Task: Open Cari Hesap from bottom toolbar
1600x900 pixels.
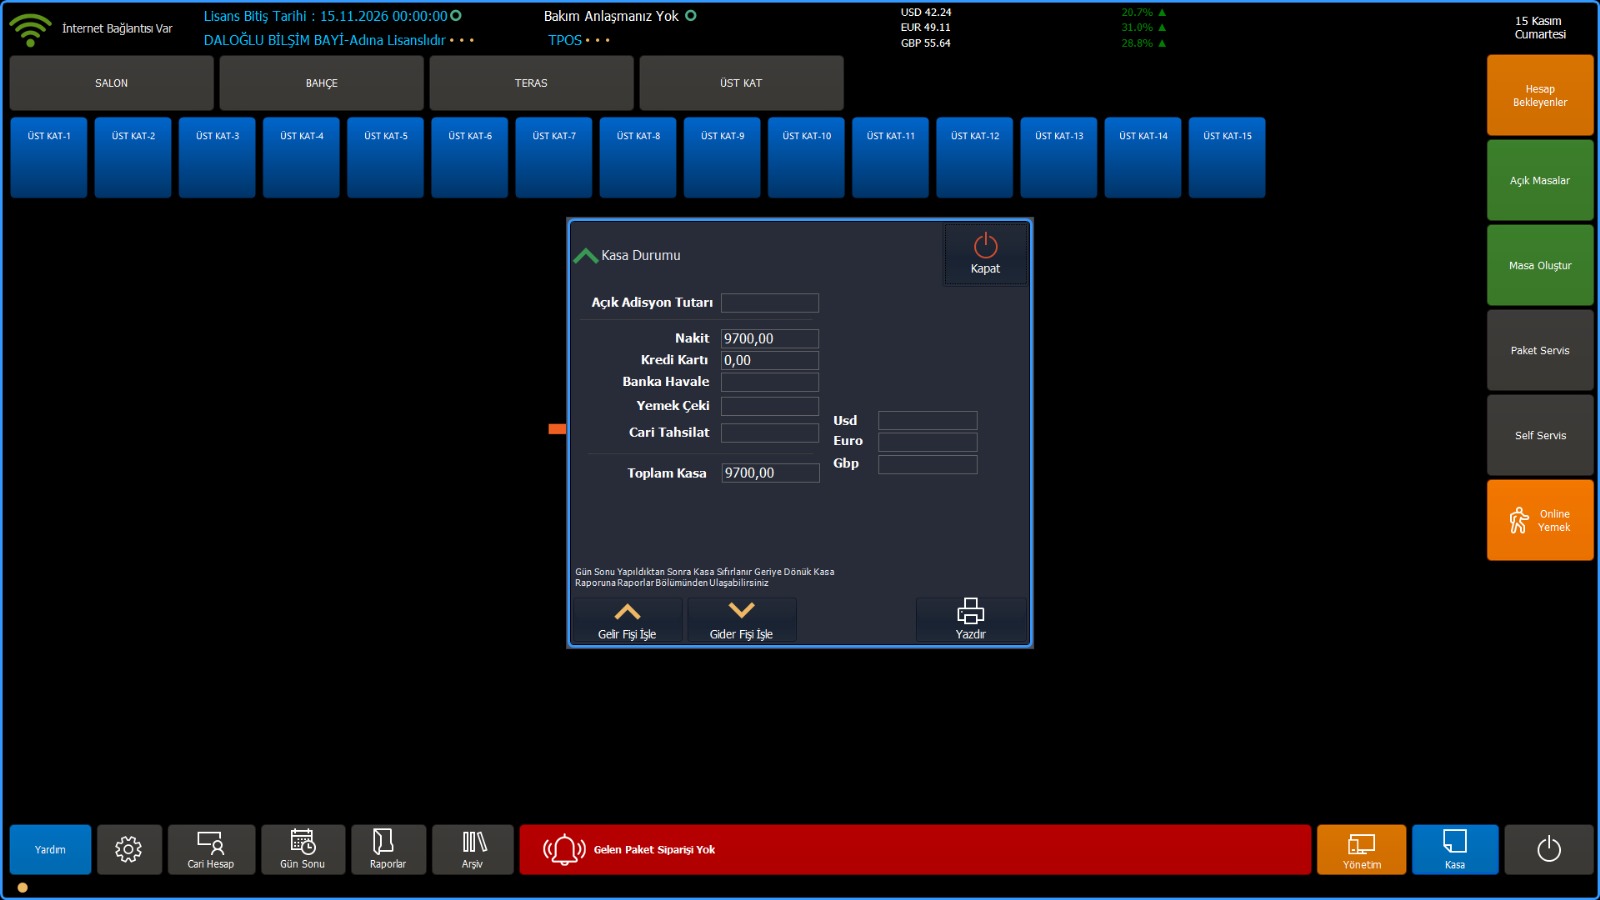Action: [211, 849]
